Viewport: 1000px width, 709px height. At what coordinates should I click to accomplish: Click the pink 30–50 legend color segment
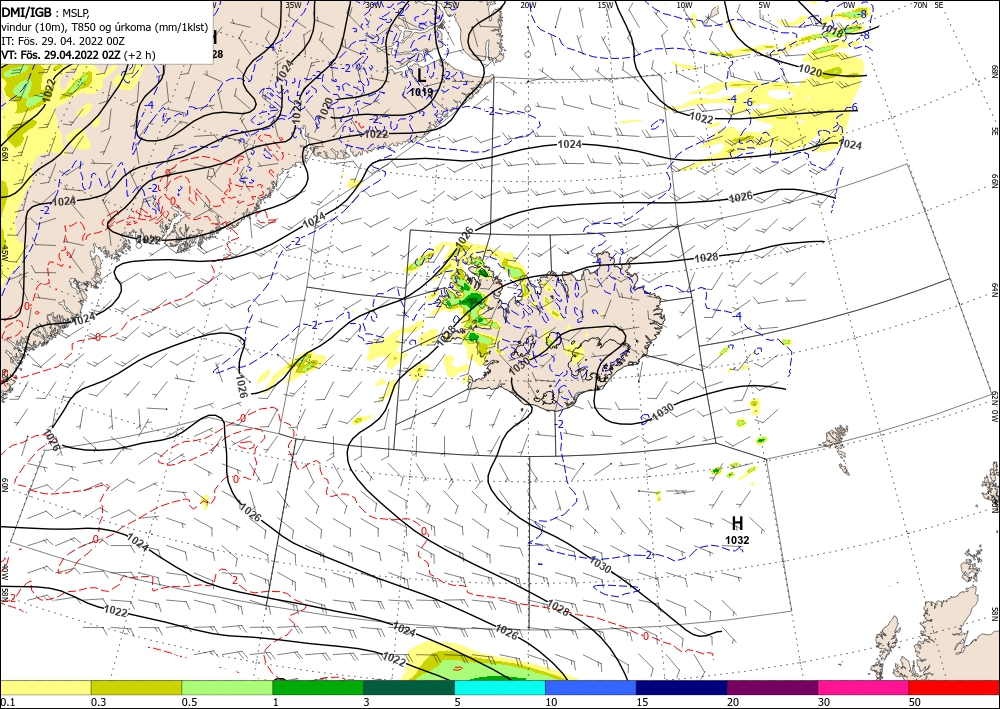(864, 687)
